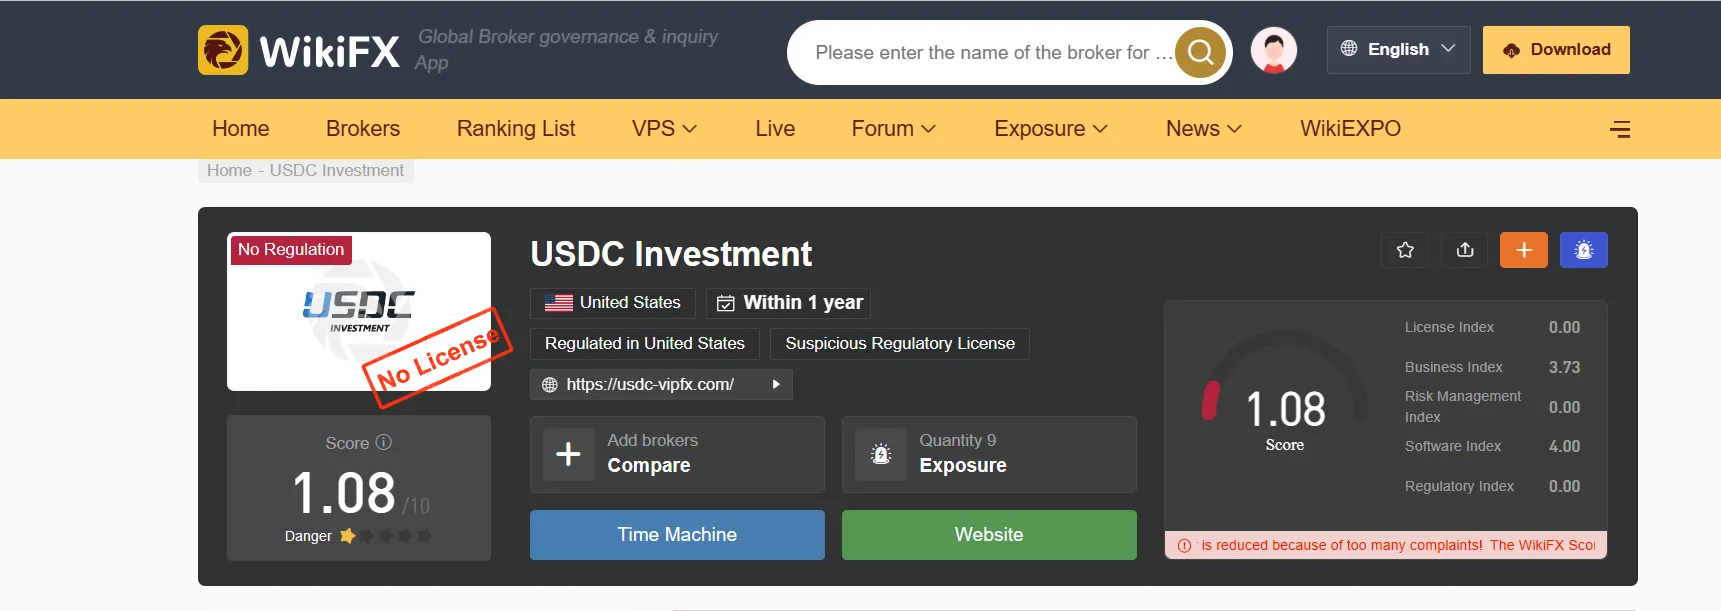This screenshot has height=611, width=1721.
Task: Expand the Exposure navigation dropdown
Action: point(1051,129)
